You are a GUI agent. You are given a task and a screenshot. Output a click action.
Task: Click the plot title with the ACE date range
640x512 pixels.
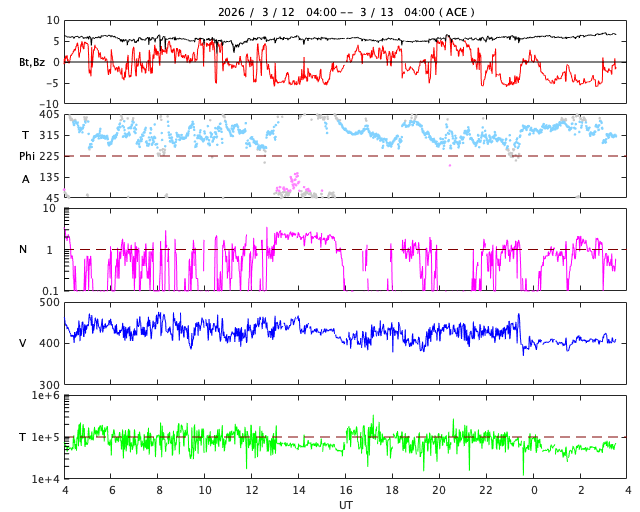pos(346,12)
